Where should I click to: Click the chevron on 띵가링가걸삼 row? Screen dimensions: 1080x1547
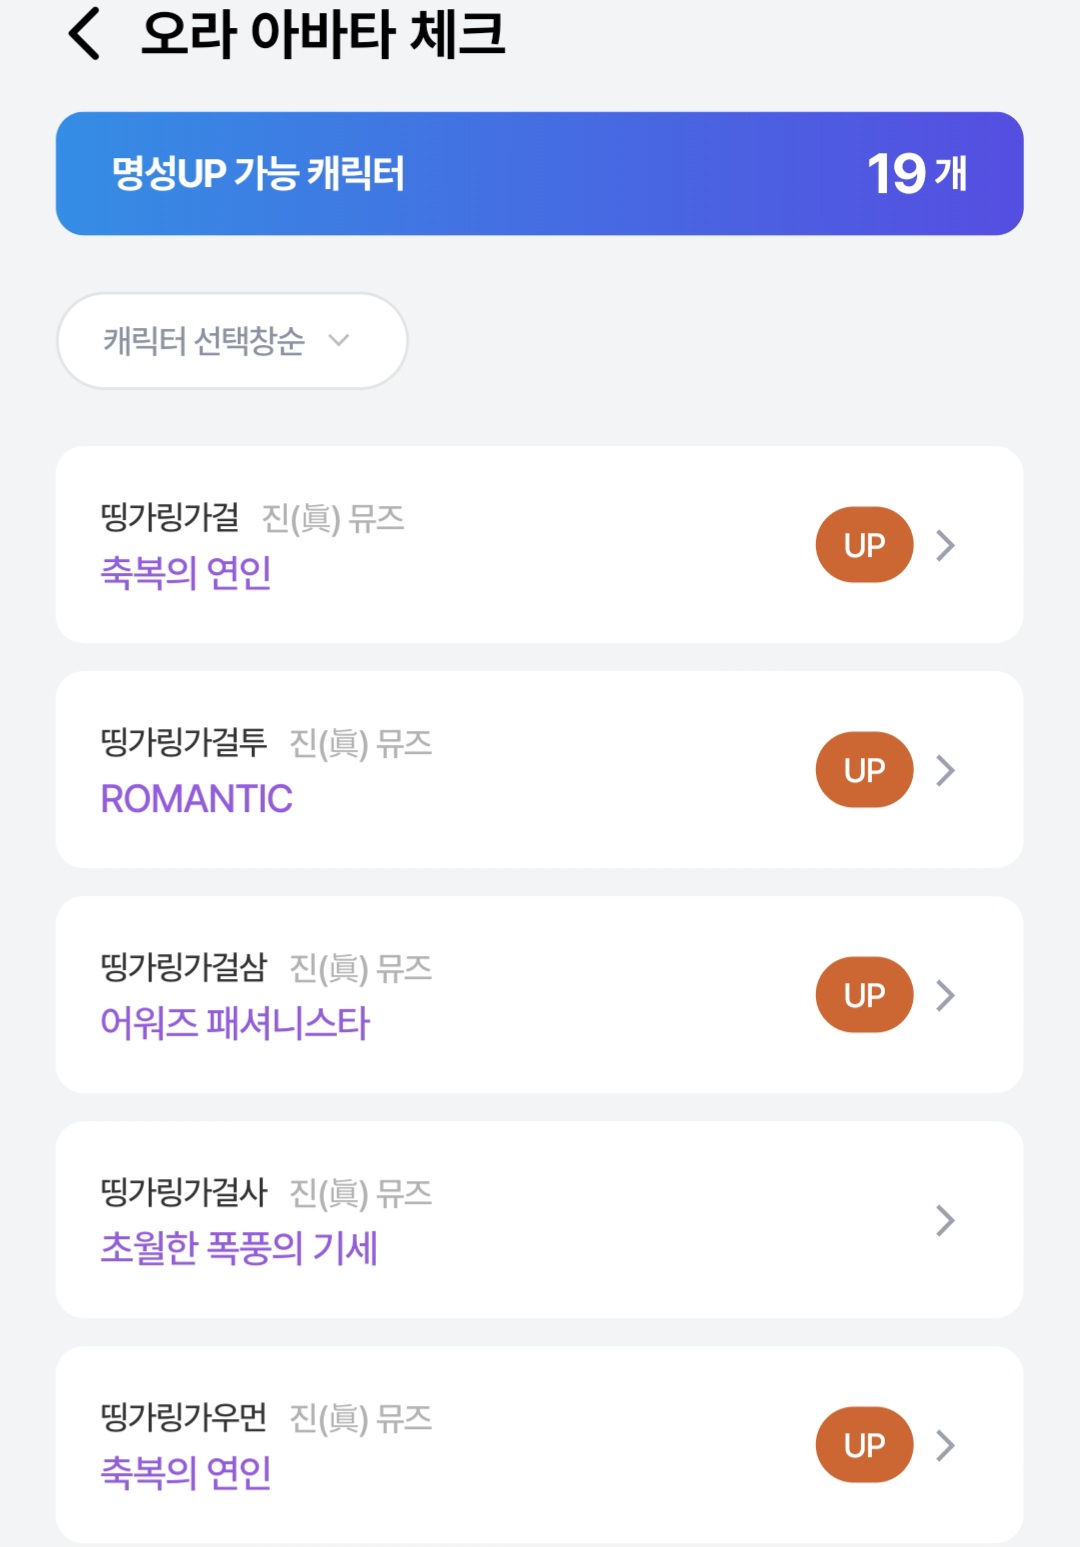[945, 995]
